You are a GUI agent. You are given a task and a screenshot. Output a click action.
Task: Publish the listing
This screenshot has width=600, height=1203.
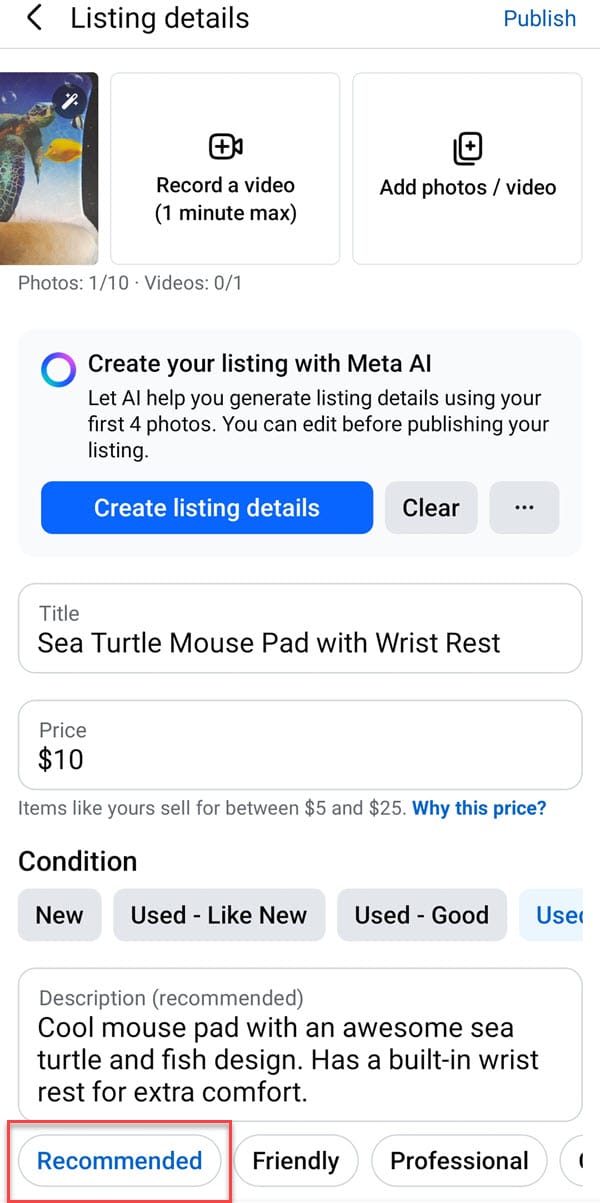coord(539,19)
